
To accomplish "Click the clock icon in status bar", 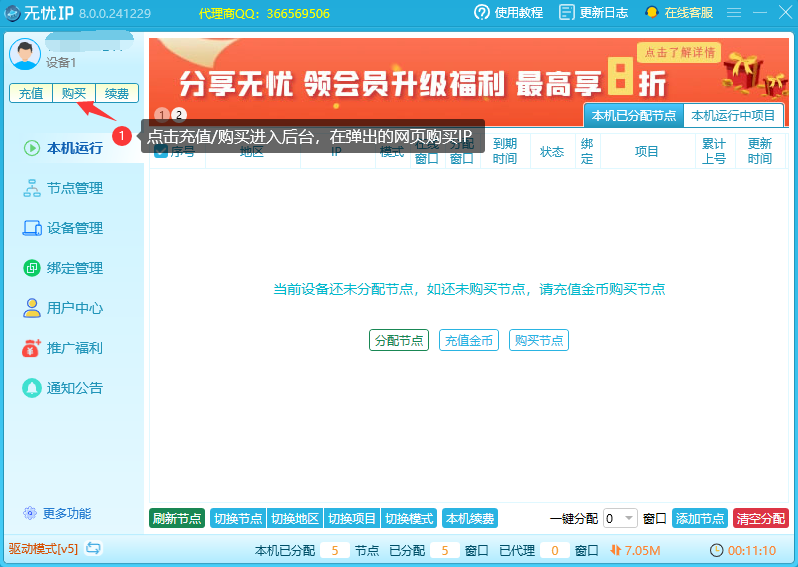I will click(x=717, y=550).
